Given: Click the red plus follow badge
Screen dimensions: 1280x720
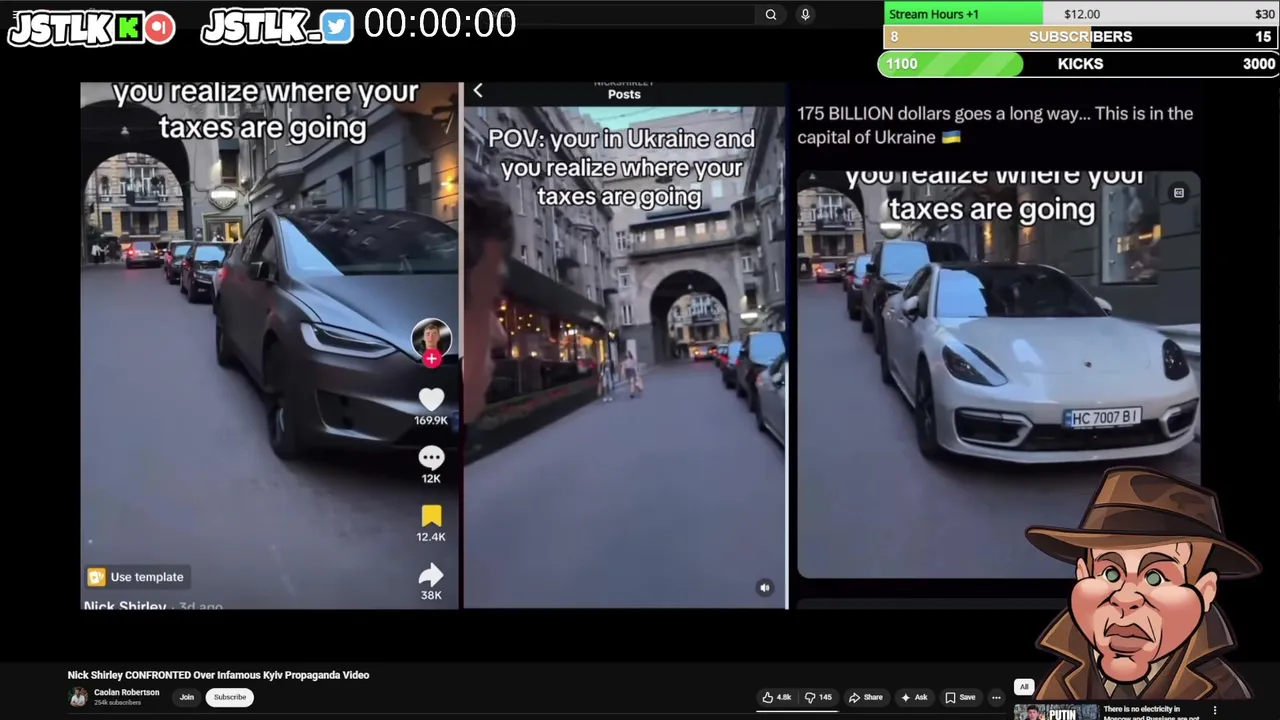Looking at the screenshot, I should pos(431,358).
